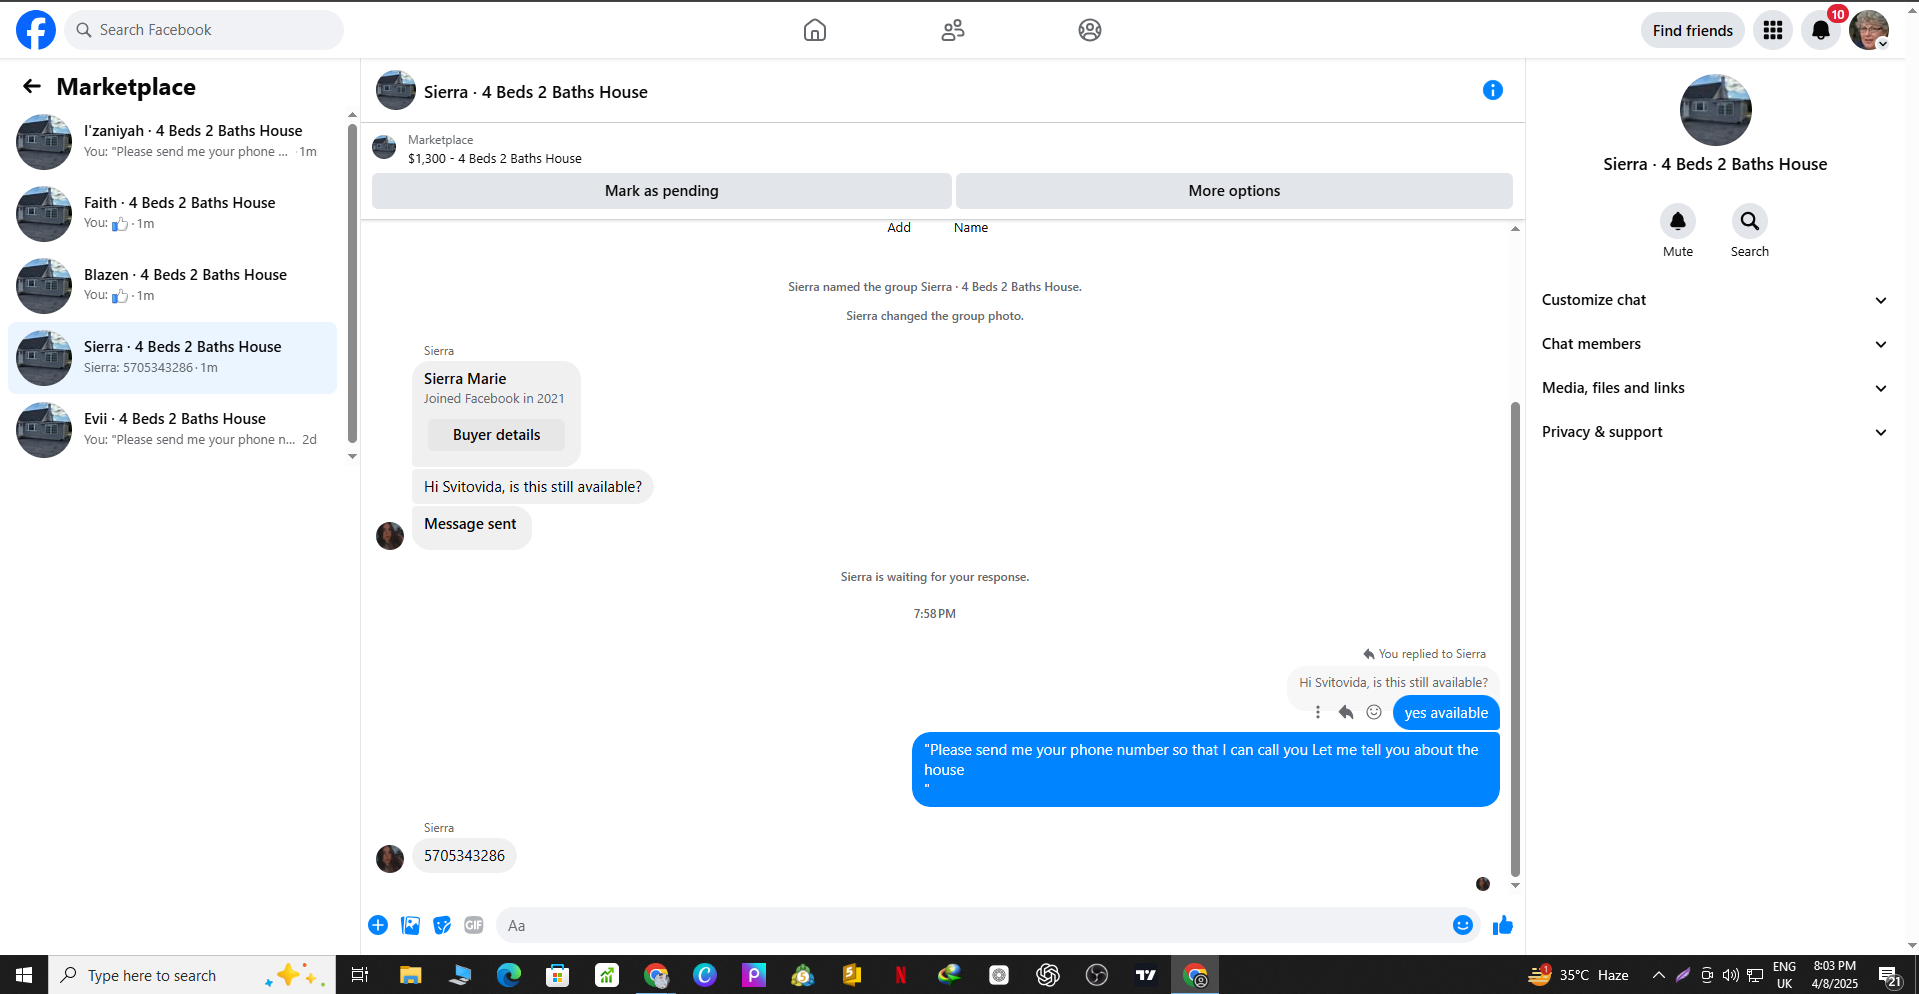Click chat messages vertical scrollbar

1515,640
